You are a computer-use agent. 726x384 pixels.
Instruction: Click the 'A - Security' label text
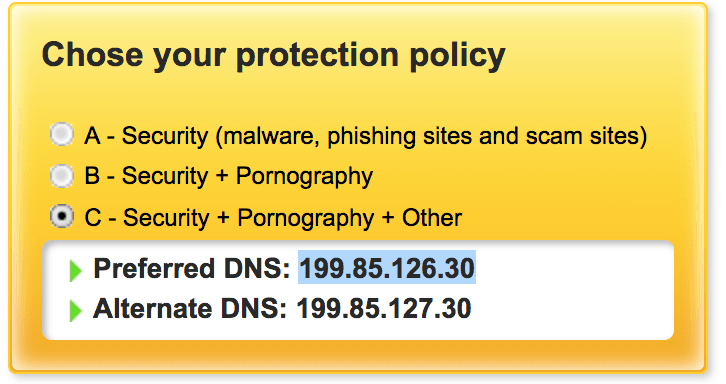point(146,136)
